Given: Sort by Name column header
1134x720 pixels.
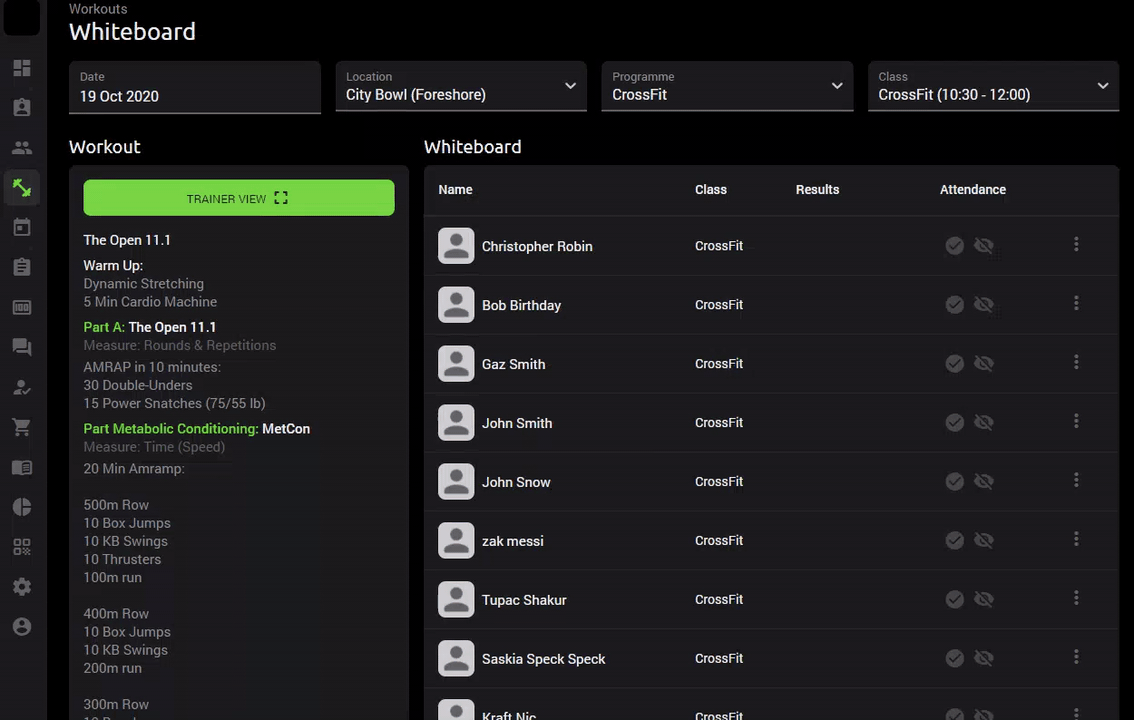Looking at the screenshot, I should pyautogui.click(x=455, y=189).
